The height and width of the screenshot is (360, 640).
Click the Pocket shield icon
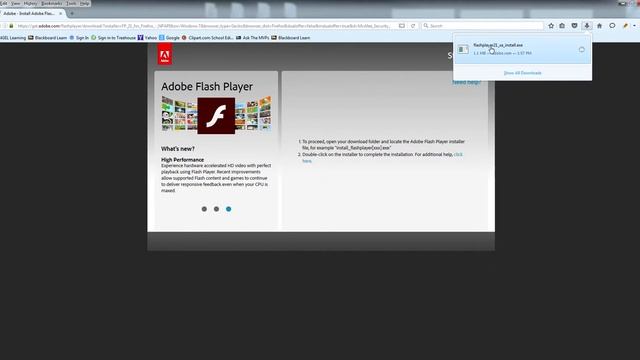[x=574, y=26]
